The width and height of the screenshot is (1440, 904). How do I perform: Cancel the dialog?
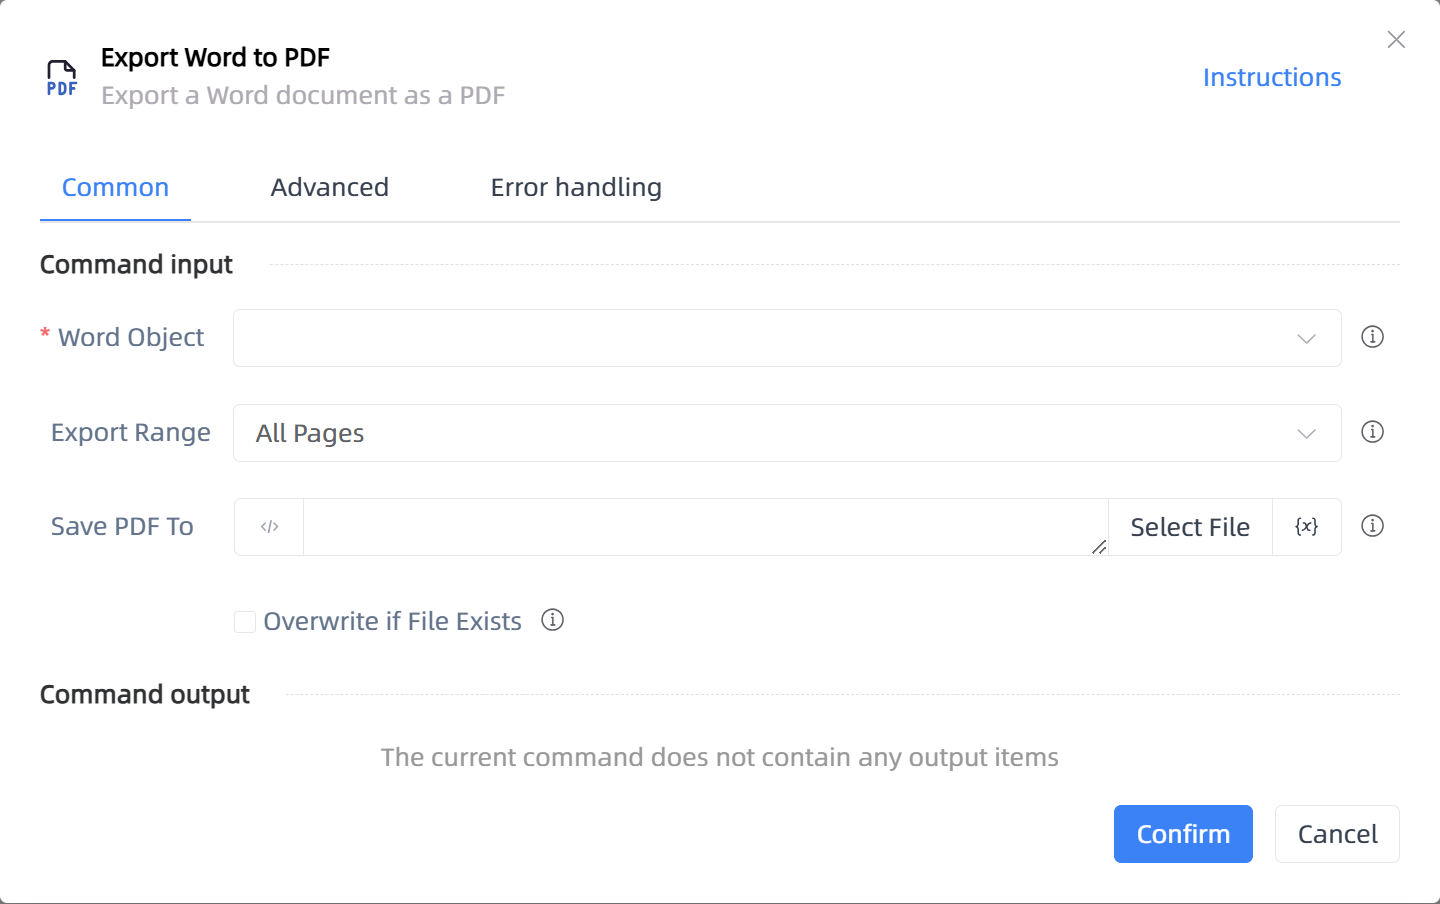click(x=1337, y=834)
